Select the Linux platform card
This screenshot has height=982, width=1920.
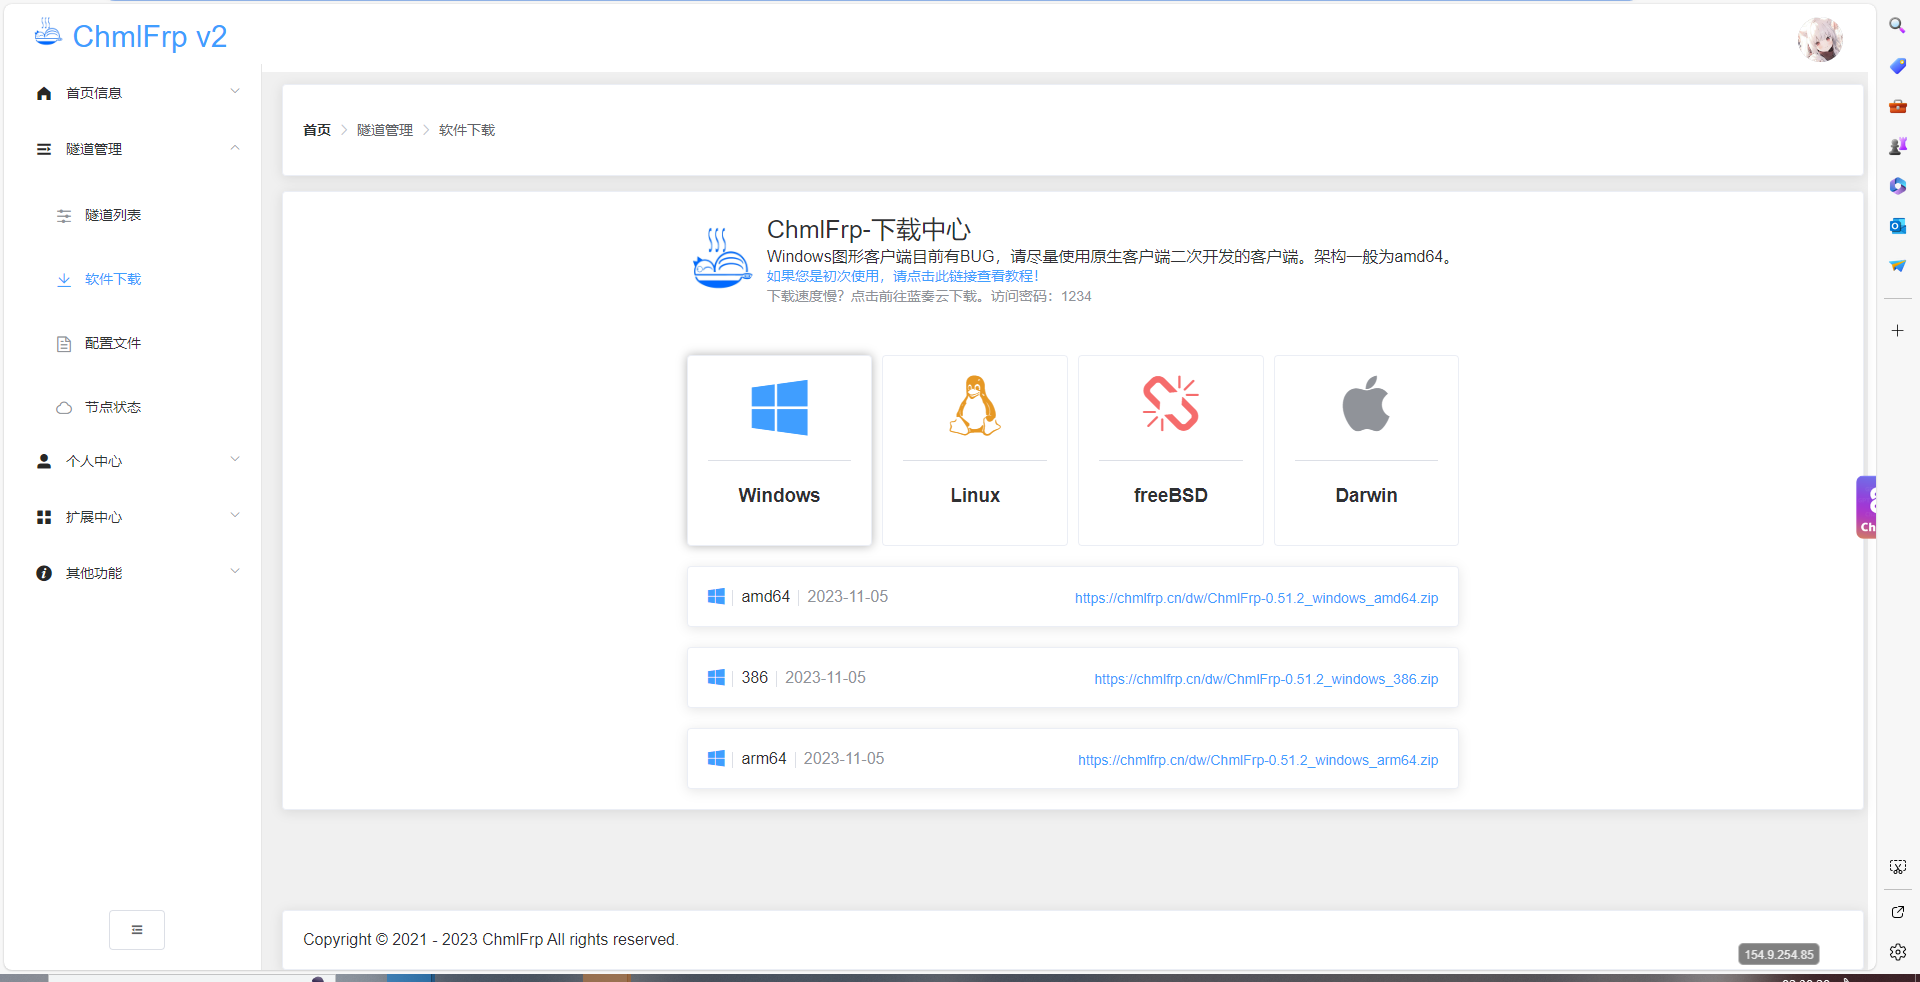coord(975,450)
